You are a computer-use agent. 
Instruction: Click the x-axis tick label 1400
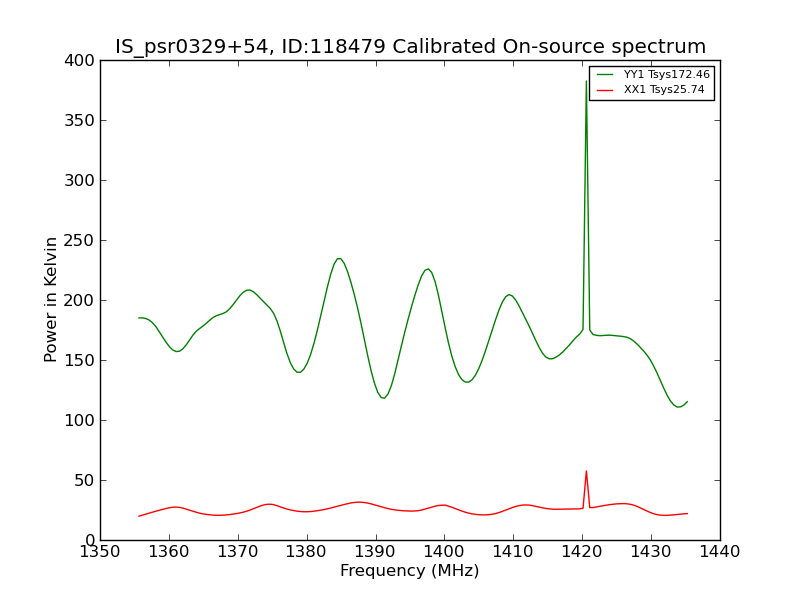click(444, 552)
